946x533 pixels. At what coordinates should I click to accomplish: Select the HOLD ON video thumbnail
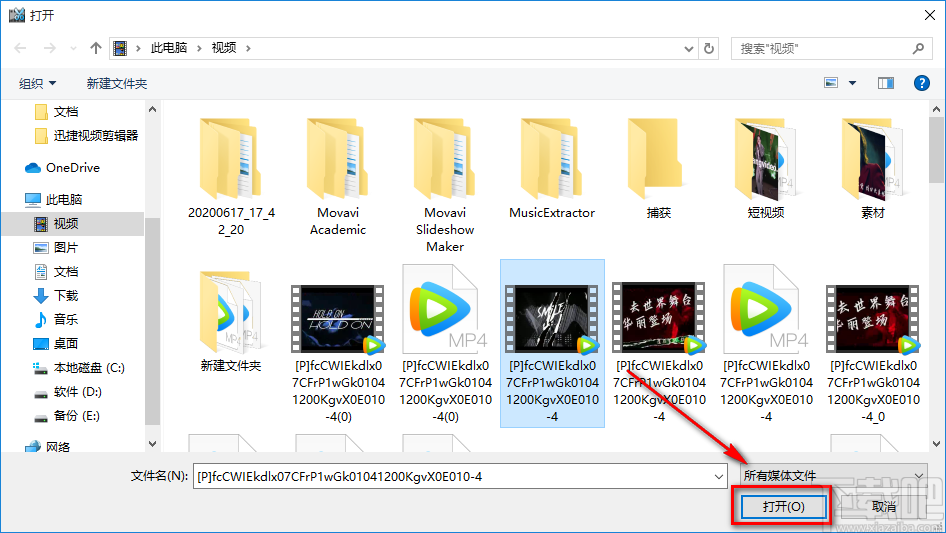pyautogui.click(x=338, y=319)
